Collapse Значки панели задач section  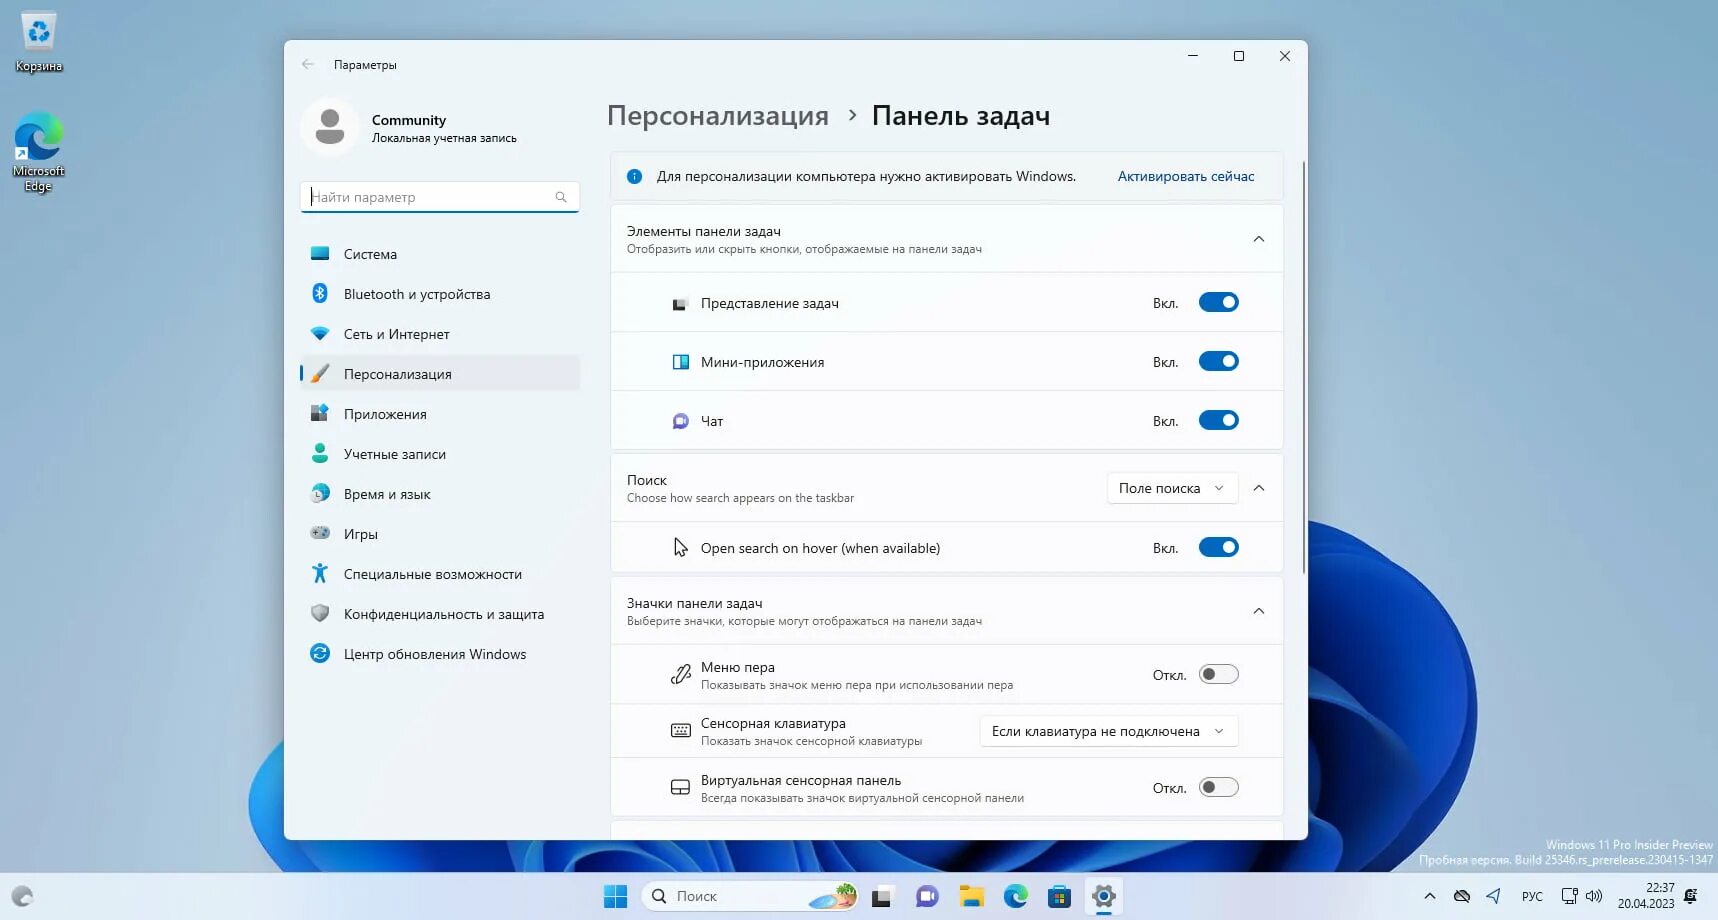1259,611
